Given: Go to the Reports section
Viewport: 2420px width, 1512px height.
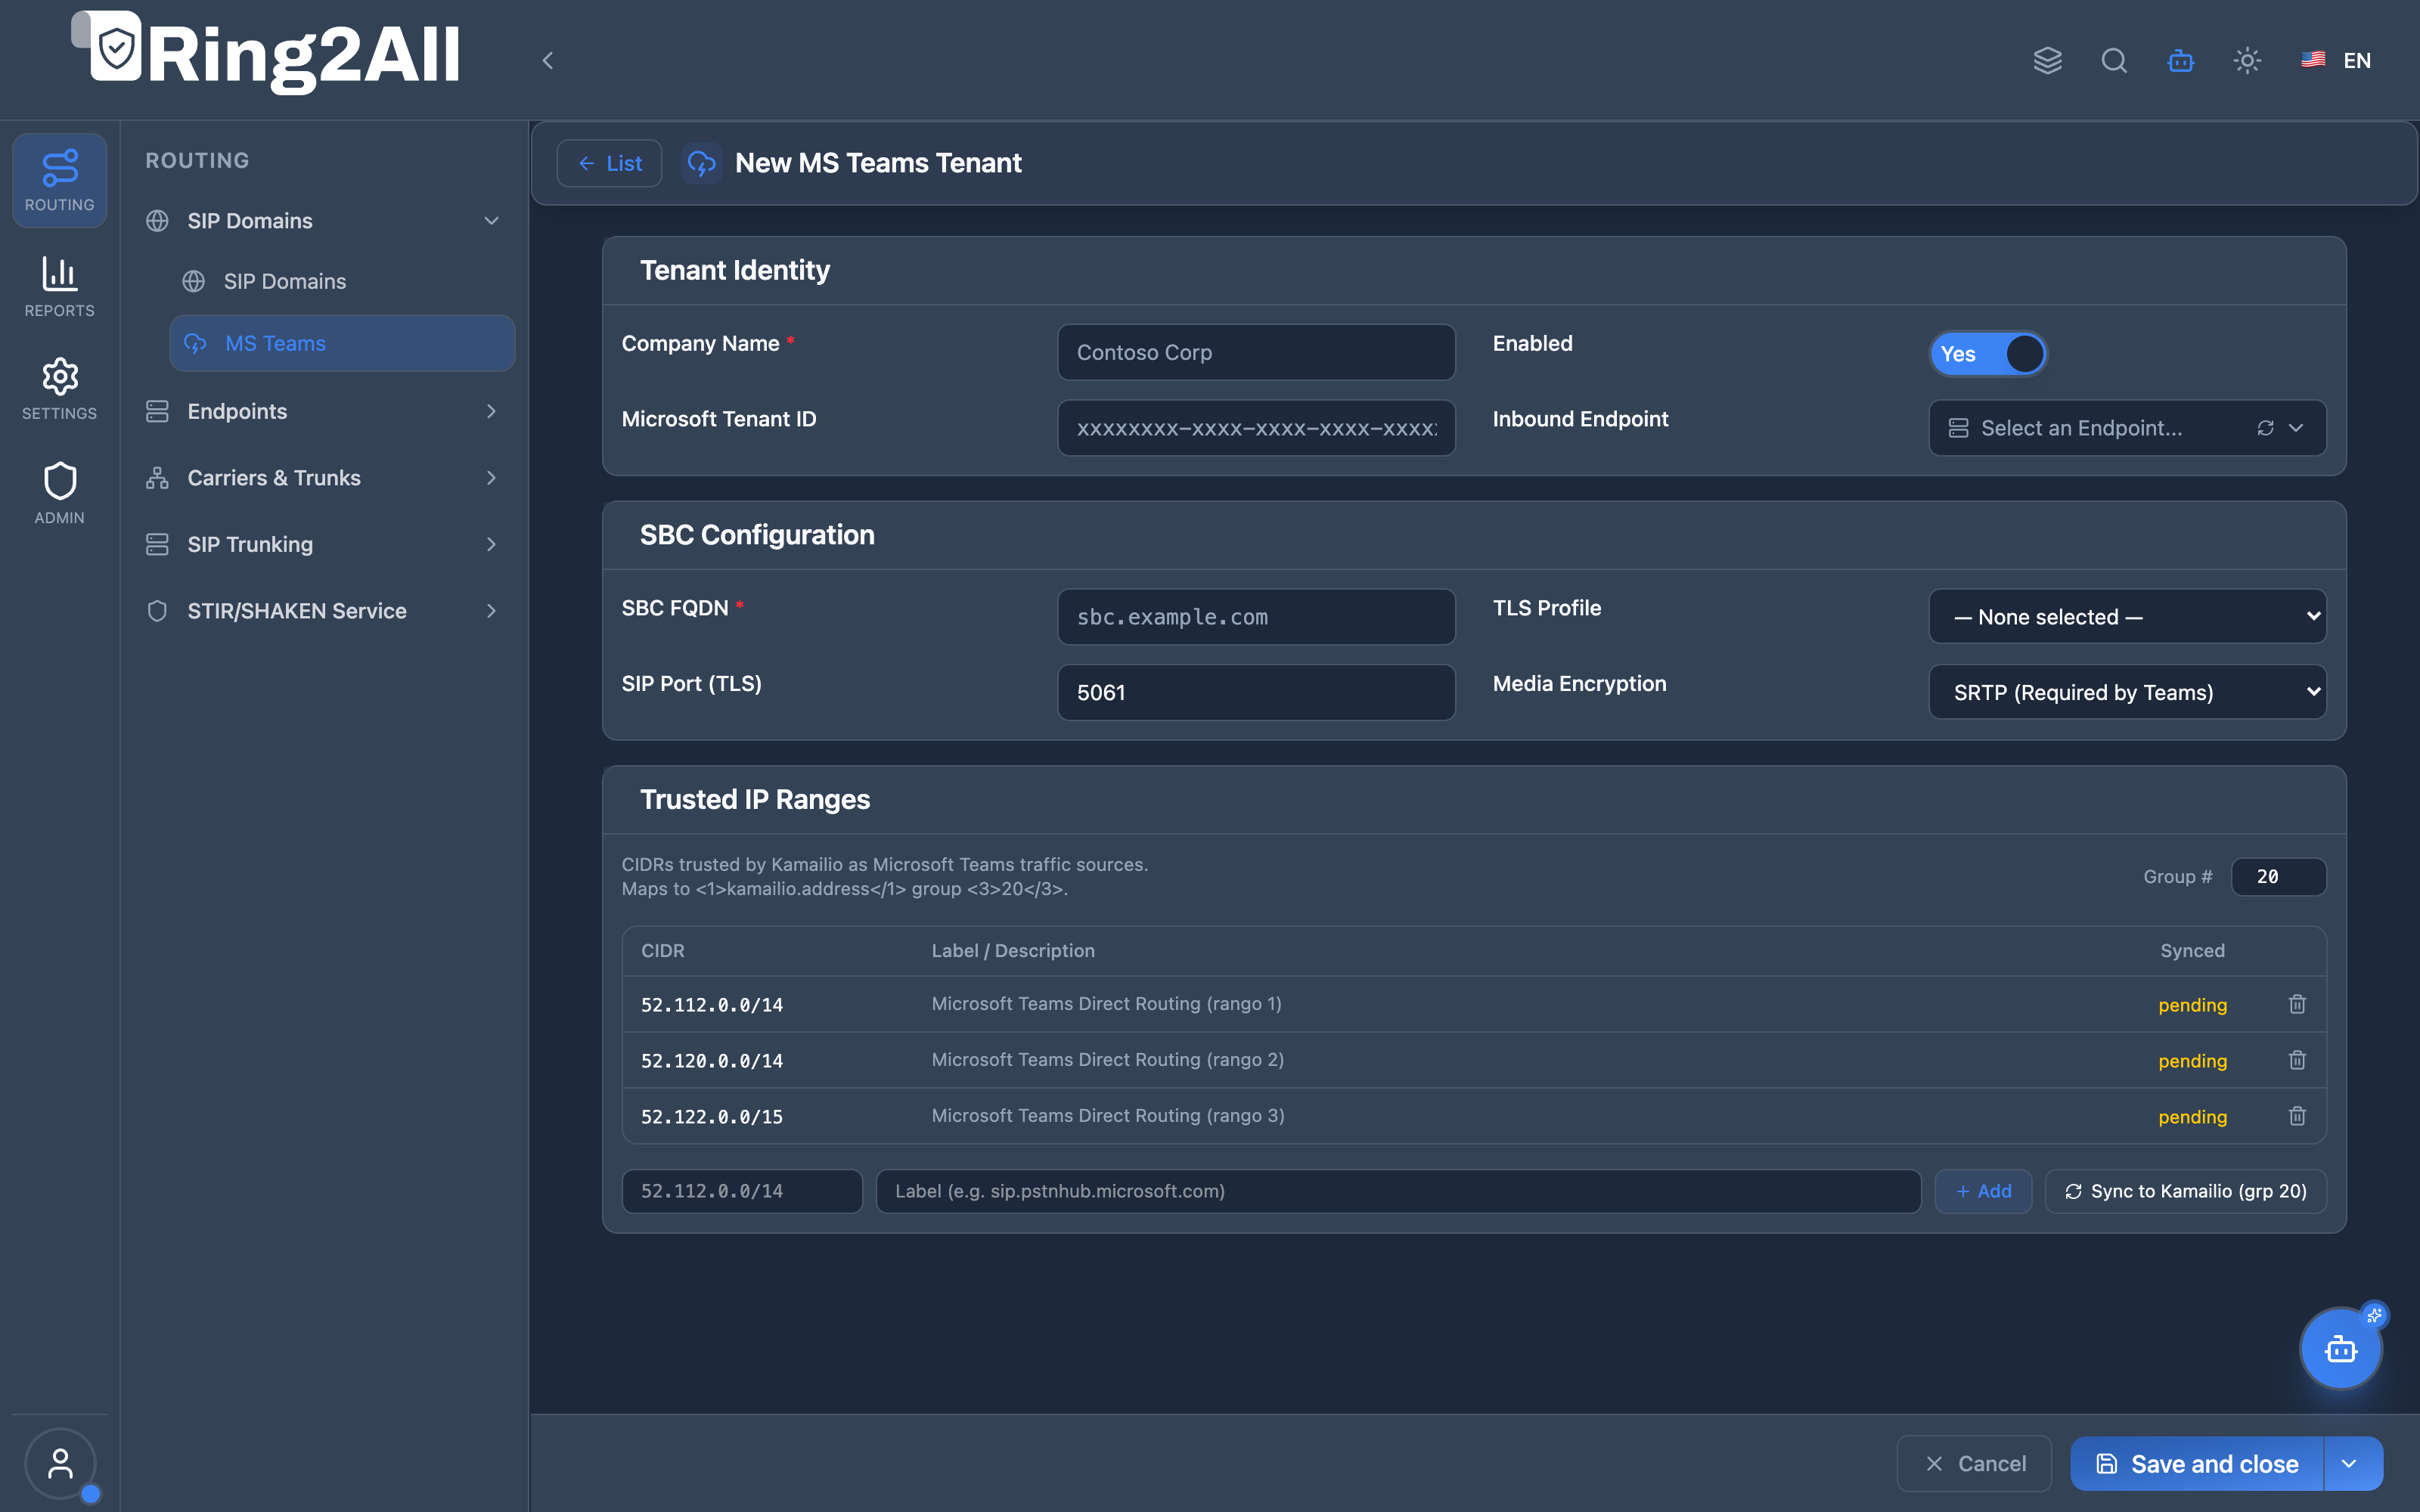Looking at the screenshot, I should (59, 286).
